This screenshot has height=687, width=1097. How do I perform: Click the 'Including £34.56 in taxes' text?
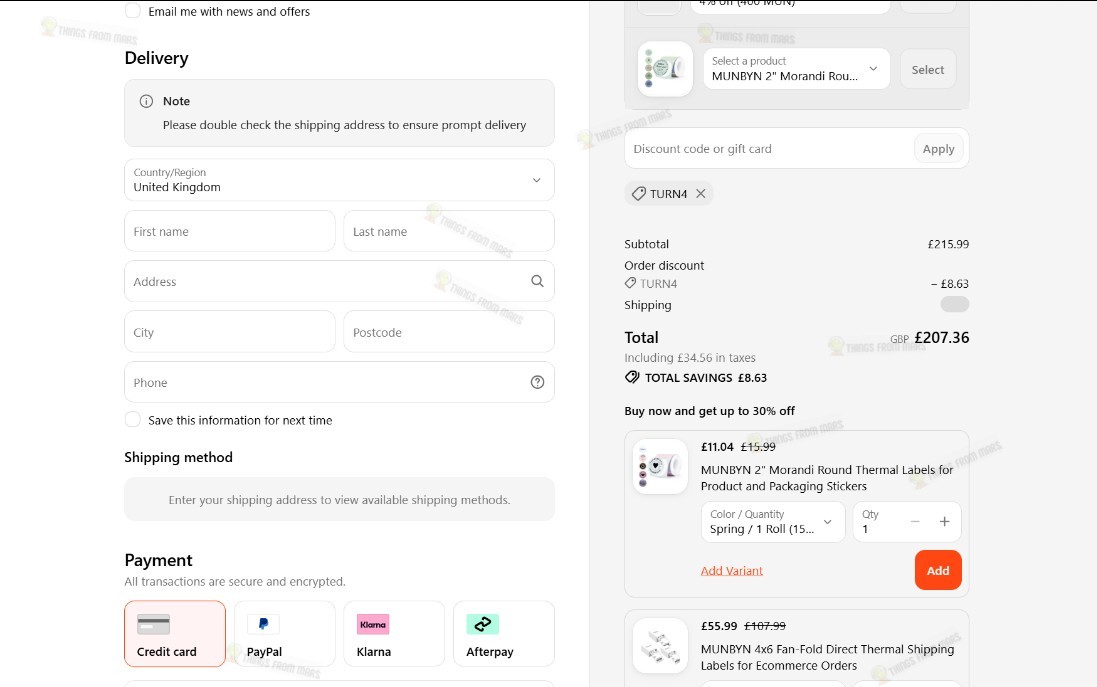click(x=690, y=357)
